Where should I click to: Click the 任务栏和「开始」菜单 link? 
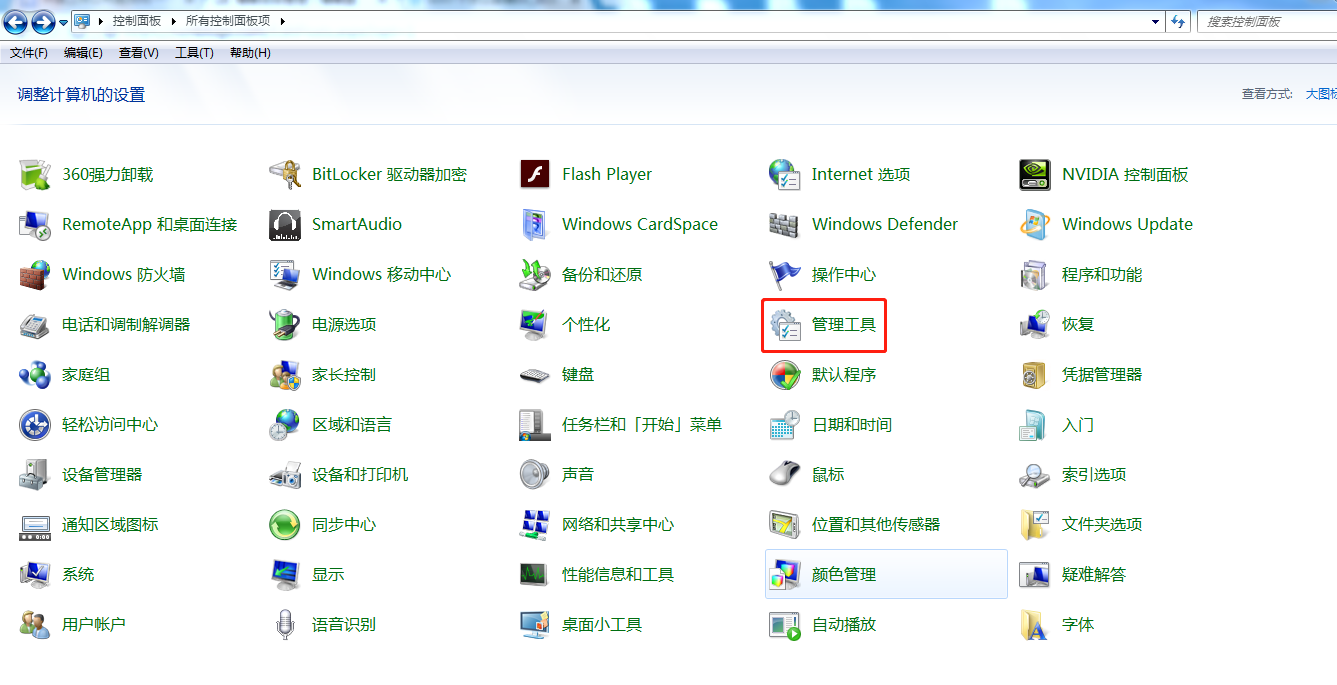click(641, 424)
